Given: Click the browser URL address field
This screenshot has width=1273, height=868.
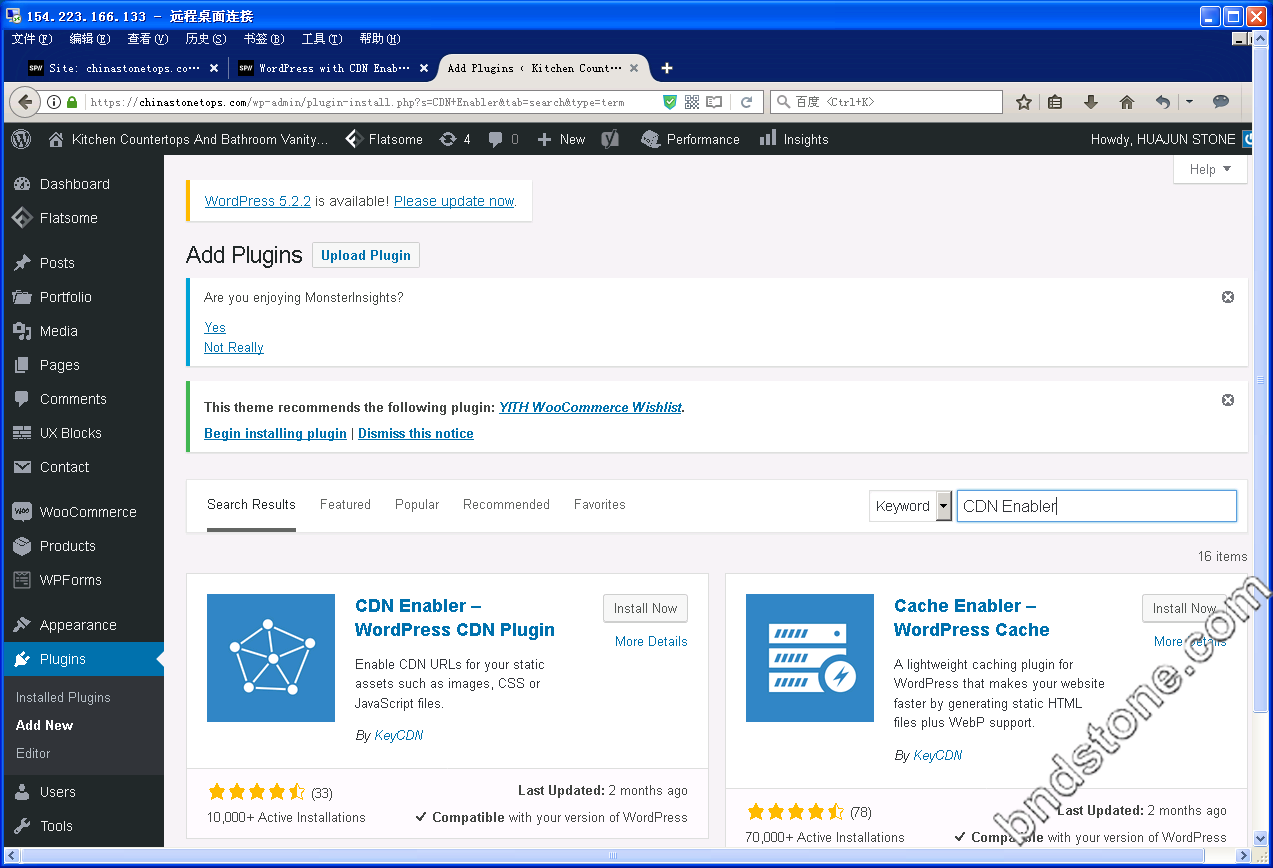Looking at the screenshot, I should [370, 102].
